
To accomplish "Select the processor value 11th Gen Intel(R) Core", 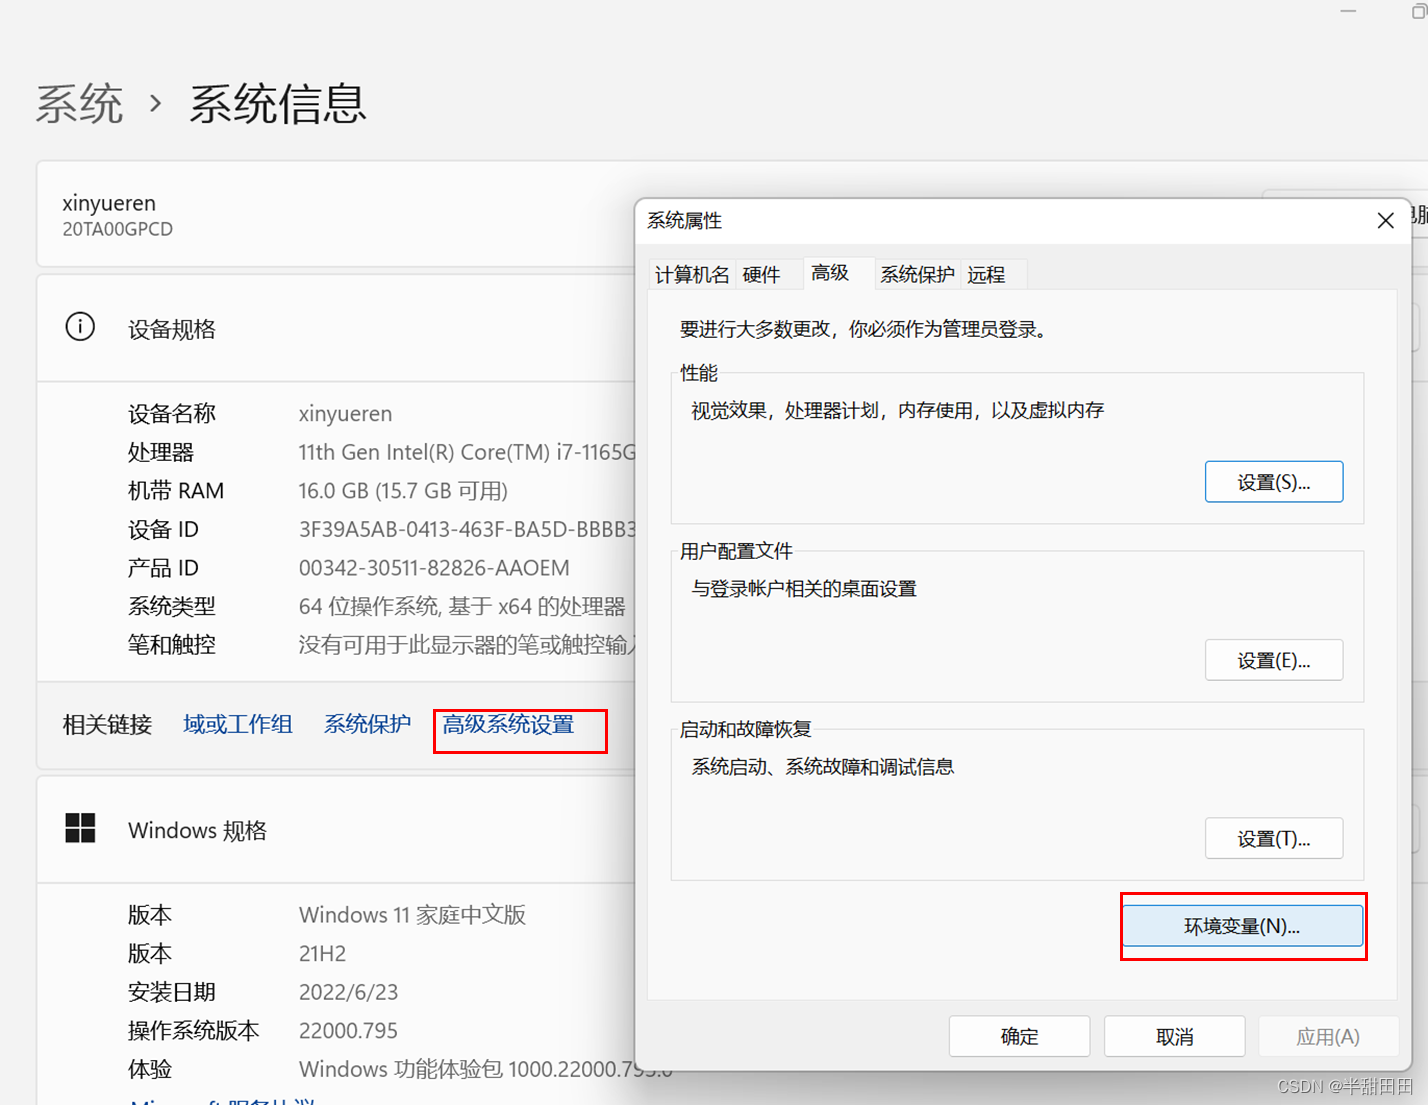I will coord(467,452).
